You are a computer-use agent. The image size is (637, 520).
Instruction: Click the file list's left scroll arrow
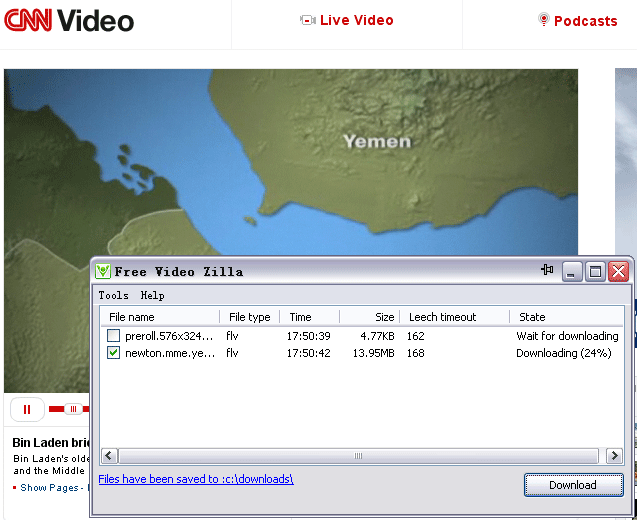tap(109, 455)
